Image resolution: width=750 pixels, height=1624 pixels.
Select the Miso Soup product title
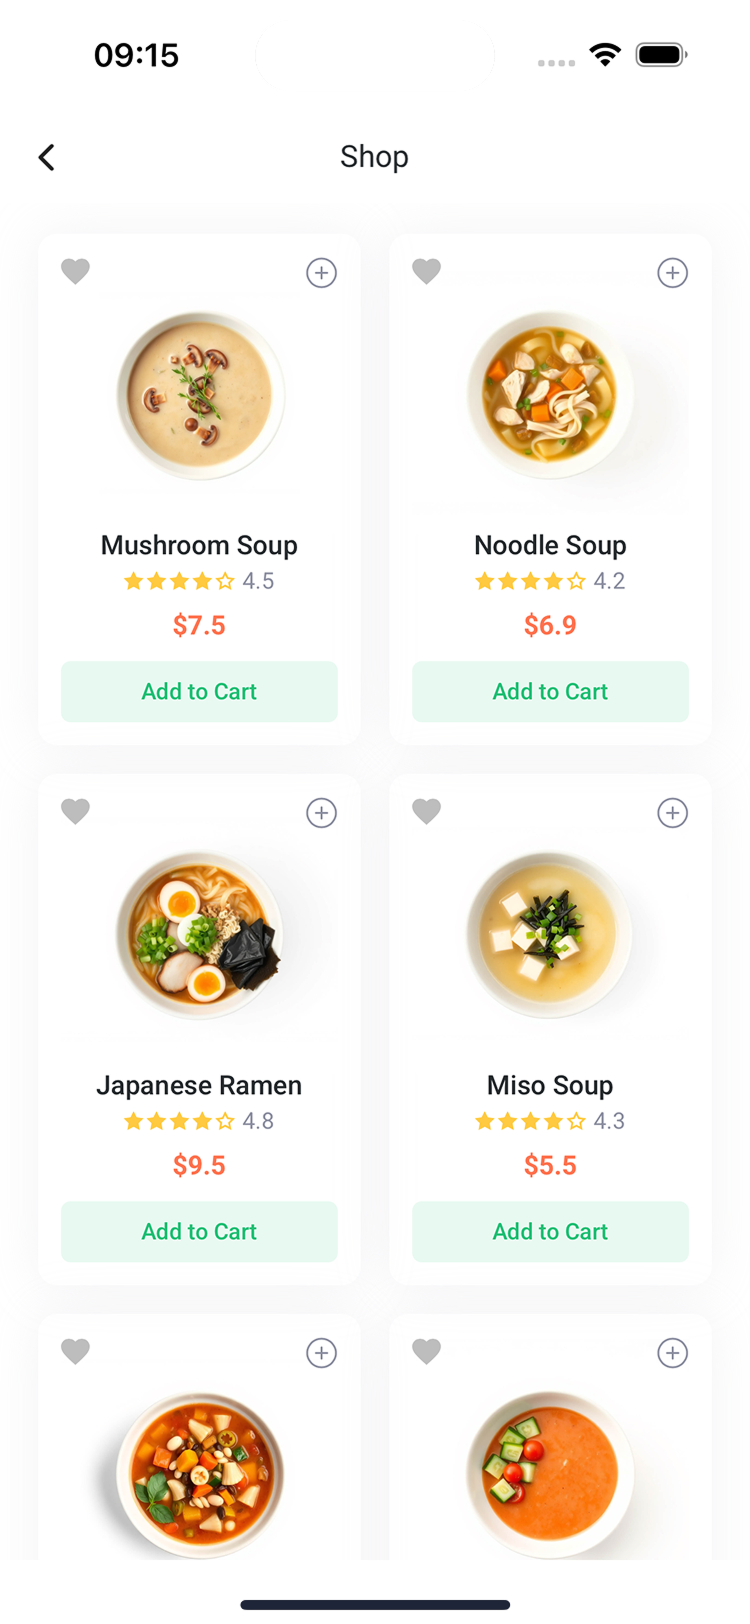[x=550, y=1085]
